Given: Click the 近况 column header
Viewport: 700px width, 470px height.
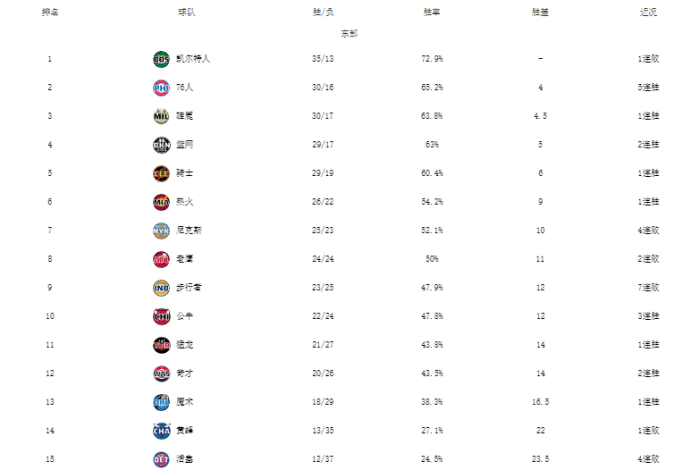Looking at the screenshot, I should pos(648,12).
